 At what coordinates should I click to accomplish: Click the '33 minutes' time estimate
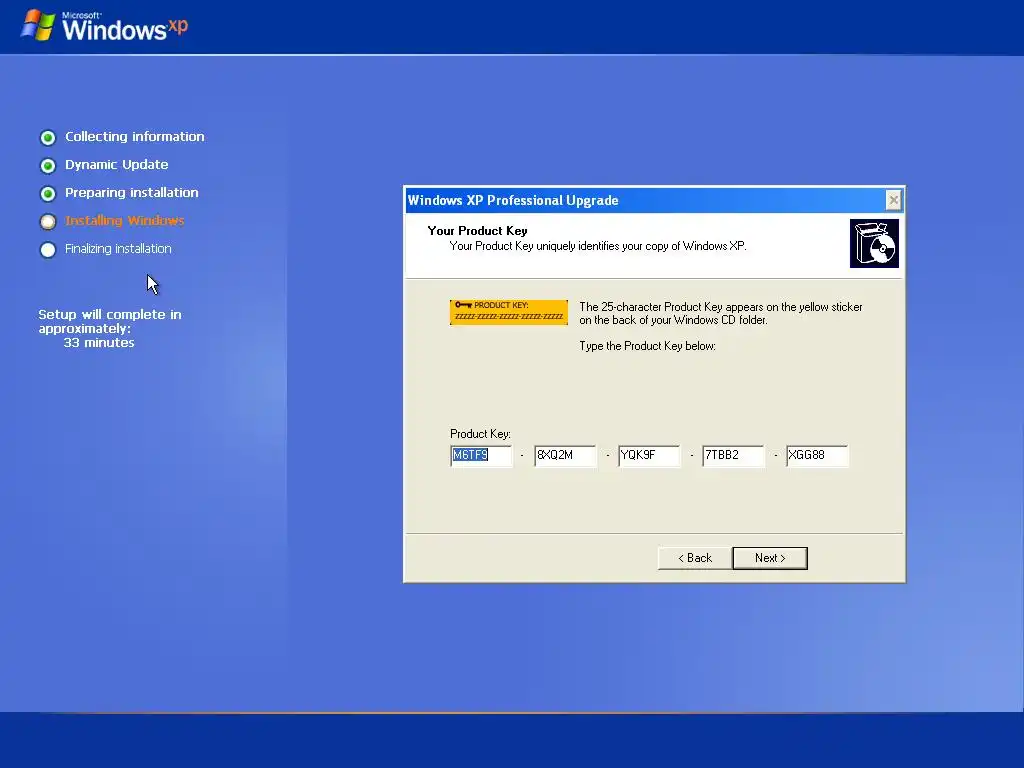coord(99,342)
